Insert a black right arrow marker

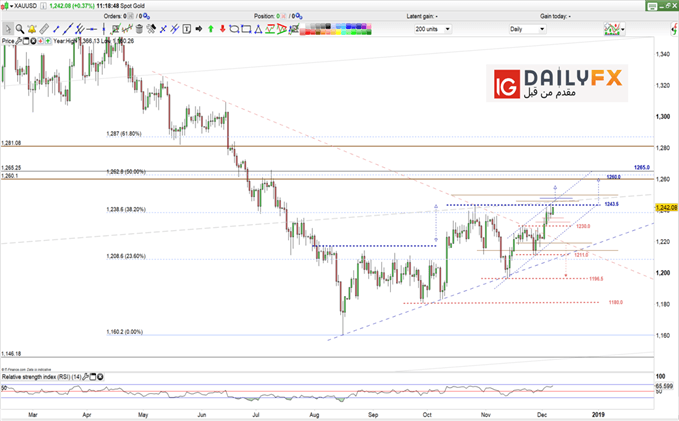(199, 29)
